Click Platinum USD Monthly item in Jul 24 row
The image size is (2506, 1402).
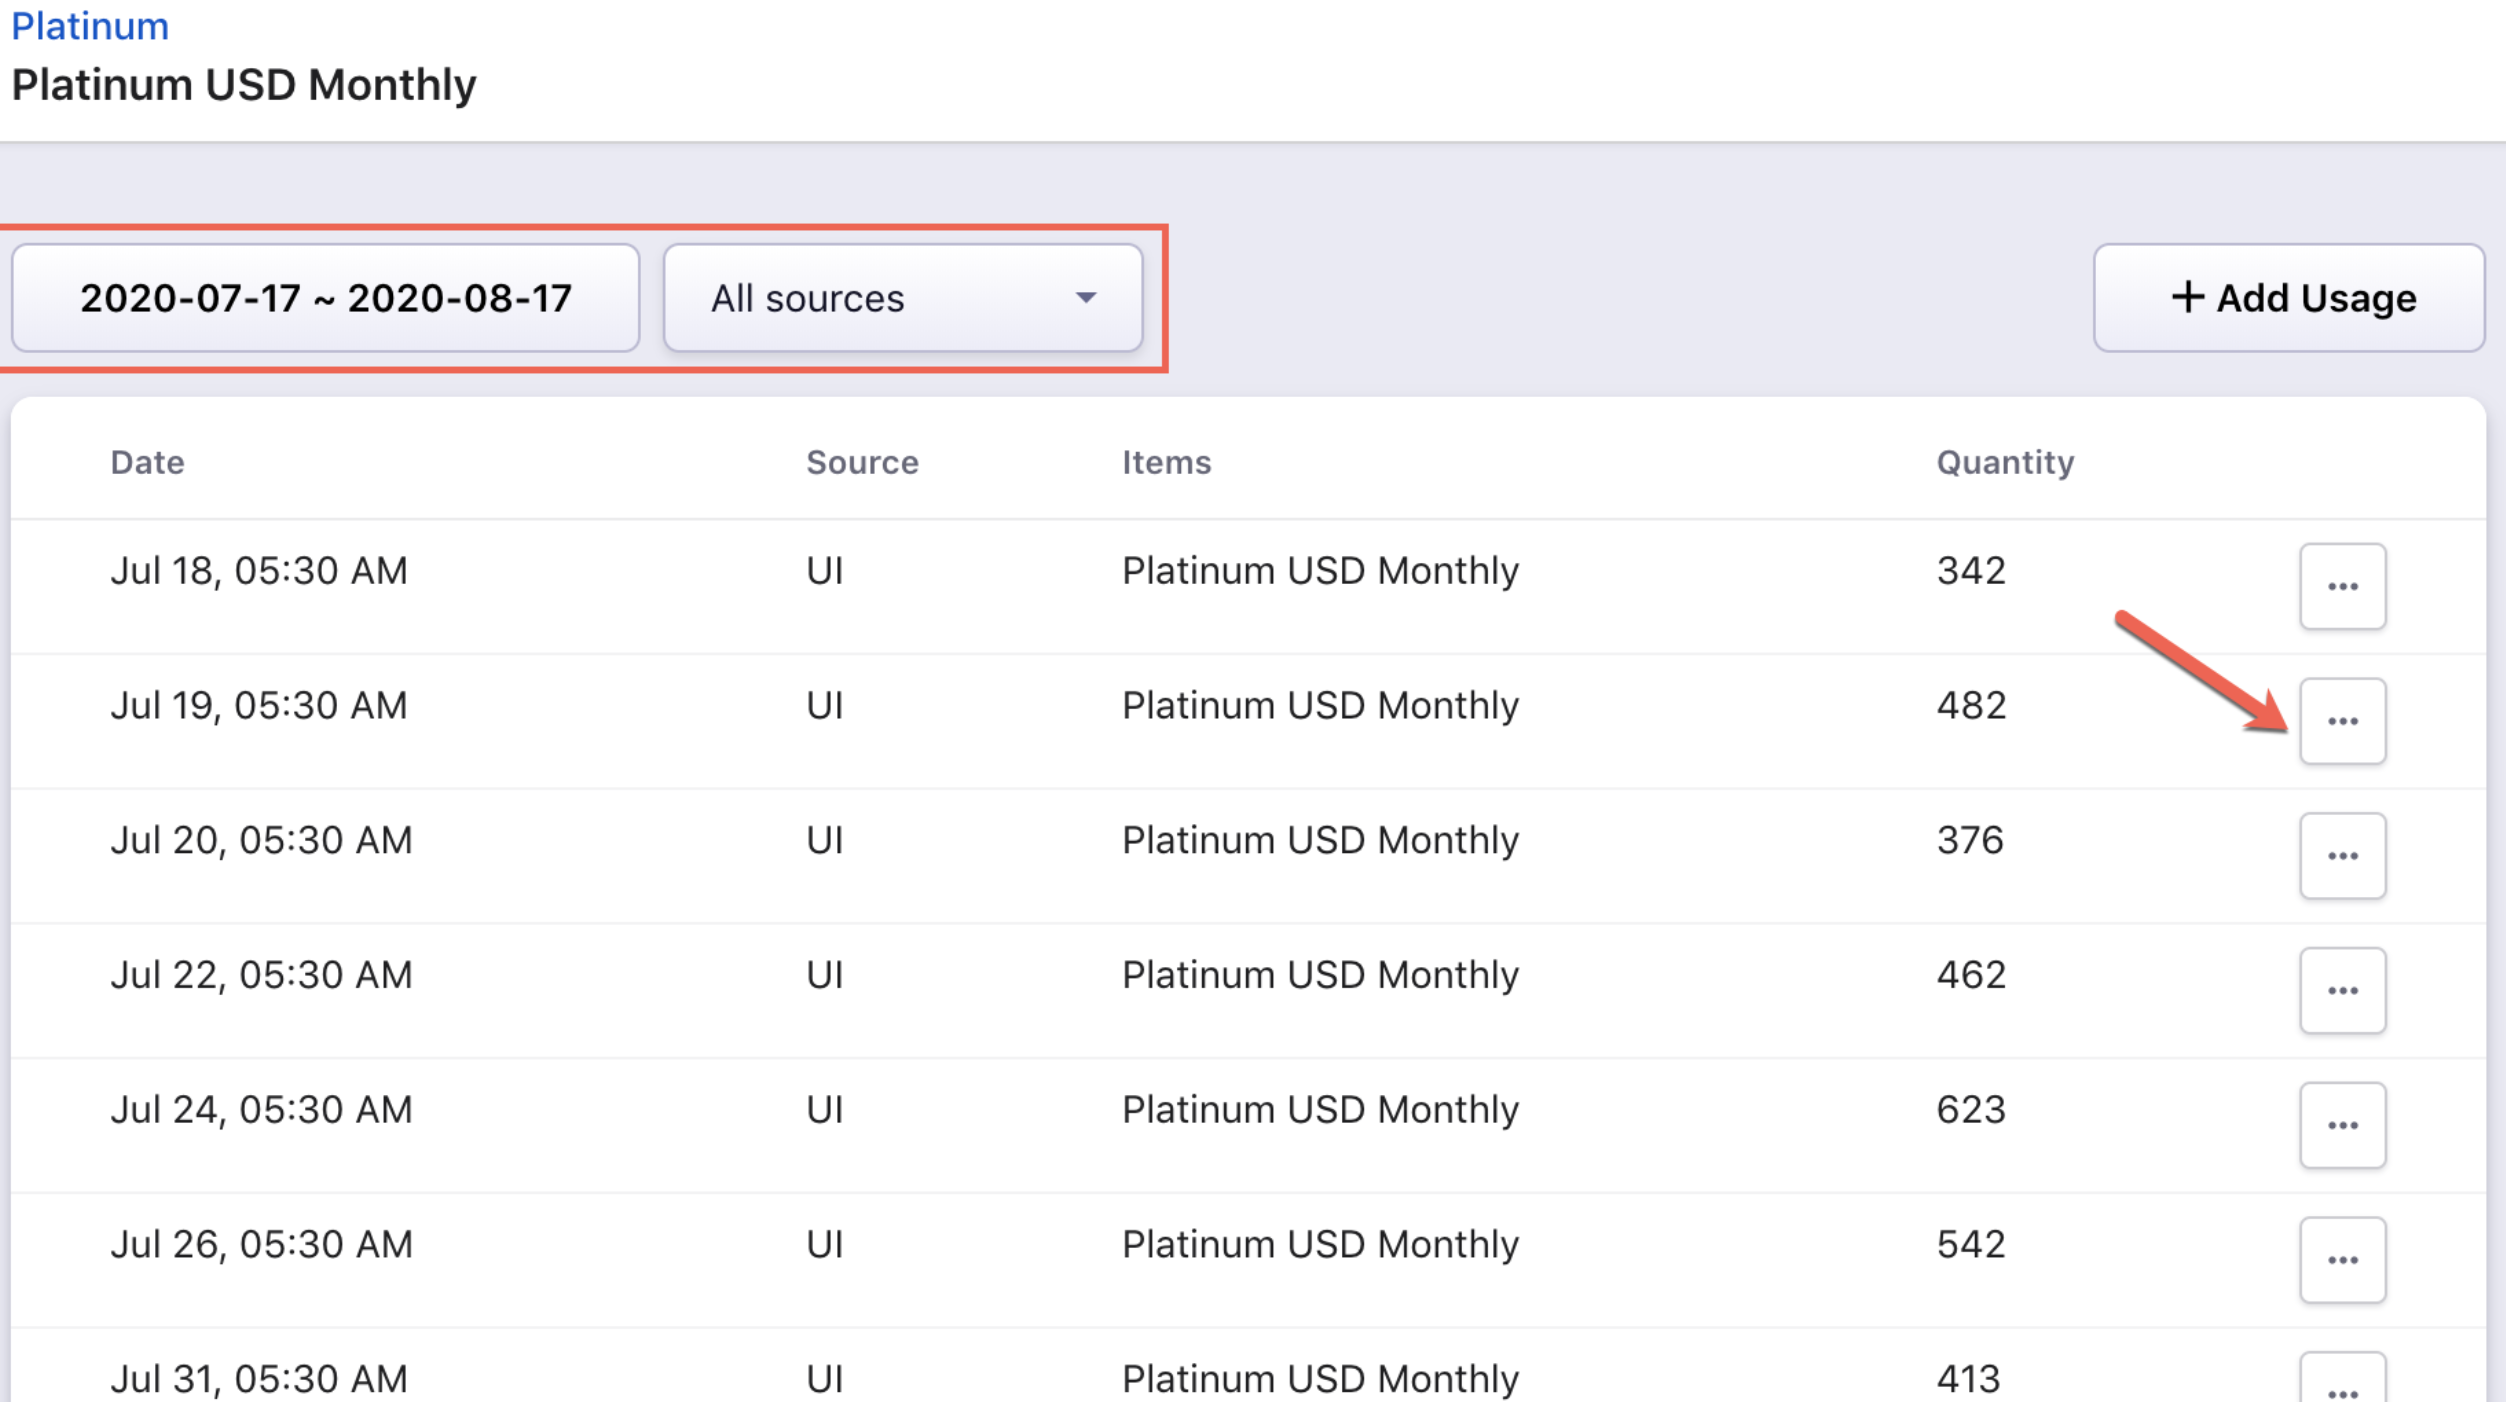point(1320,1110)
